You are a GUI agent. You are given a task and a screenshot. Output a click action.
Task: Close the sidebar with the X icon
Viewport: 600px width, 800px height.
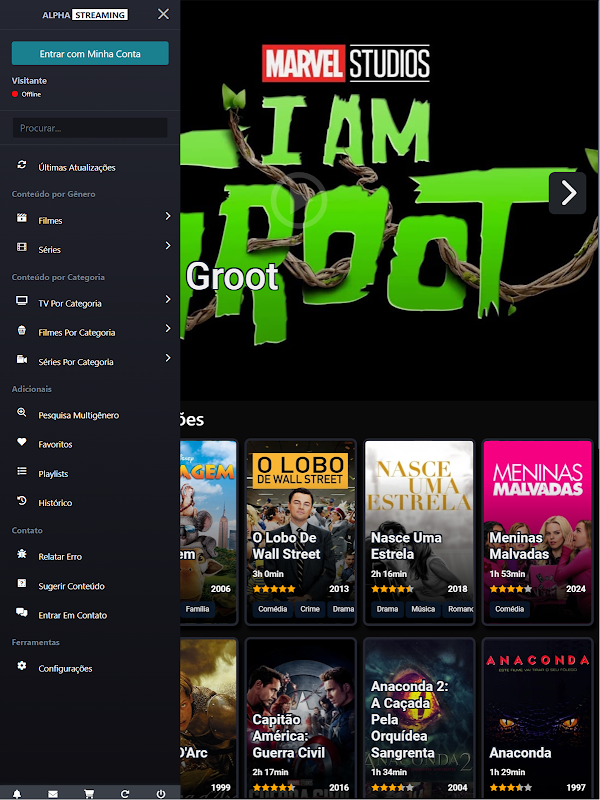point(163,14)
